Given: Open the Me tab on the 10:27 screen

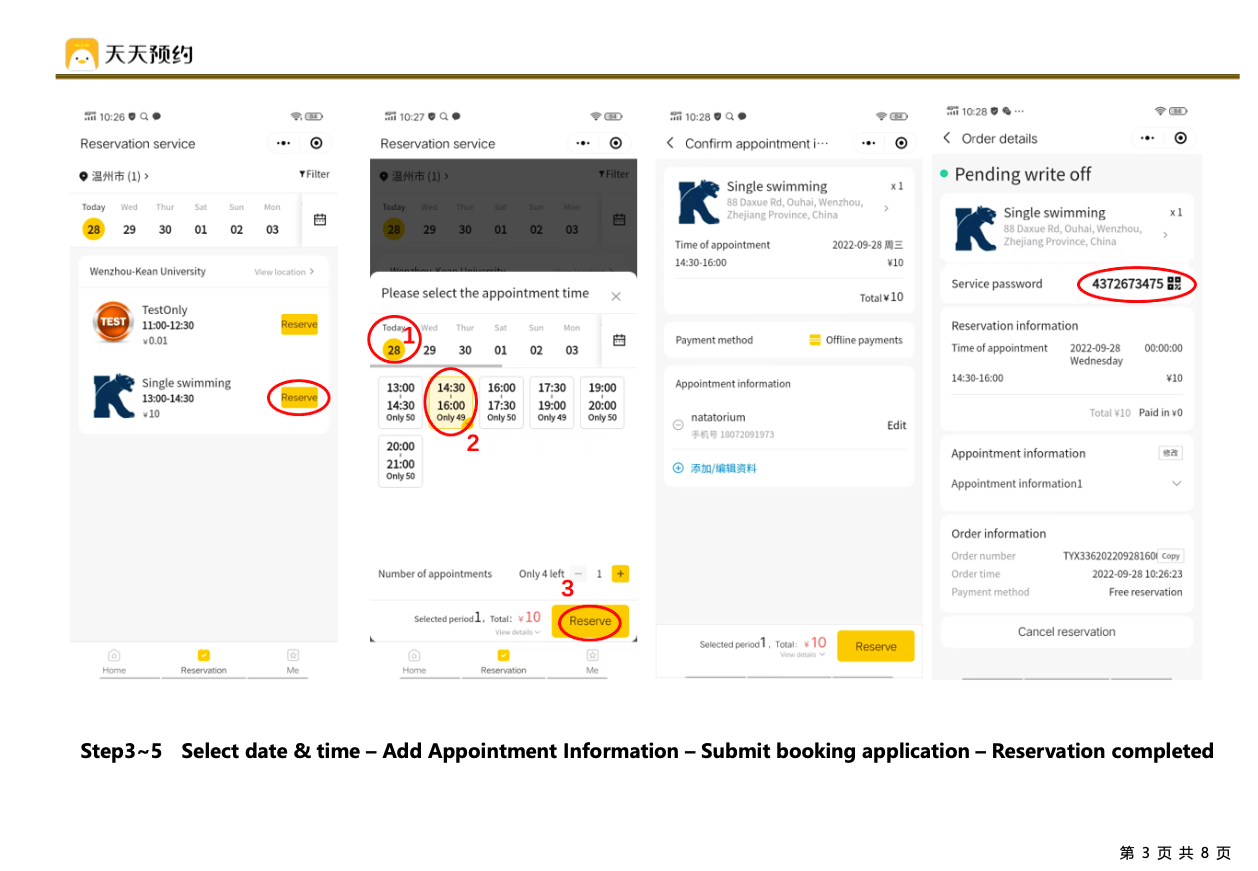Looking at the screenshot, I should click(592, 661).
